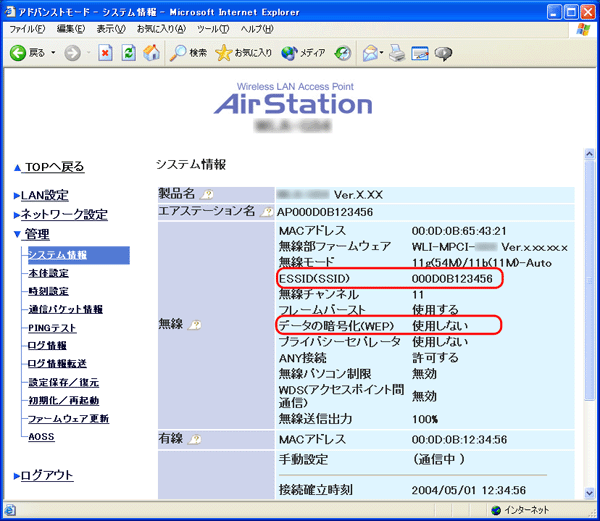Click the Refresh page icon
Viewport: 600px width, 521px height.
(x=129, y=53)
